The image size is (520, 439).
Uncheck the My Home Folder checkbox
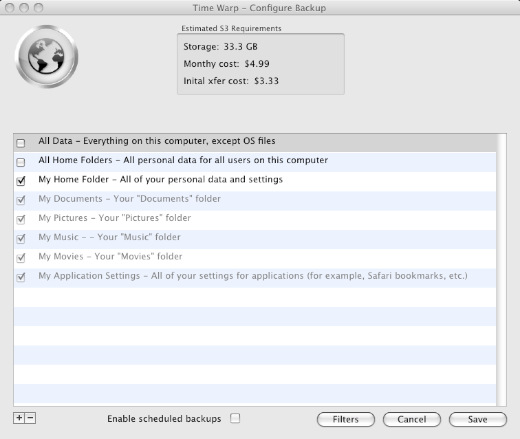point(21,181)
